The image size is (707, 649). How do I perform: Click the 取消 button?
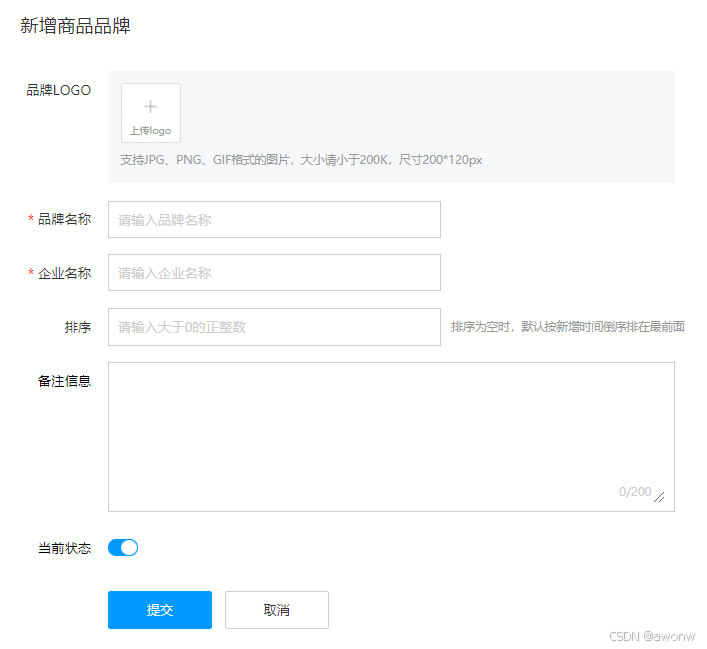pyautogui.click(x=276, y=610)
